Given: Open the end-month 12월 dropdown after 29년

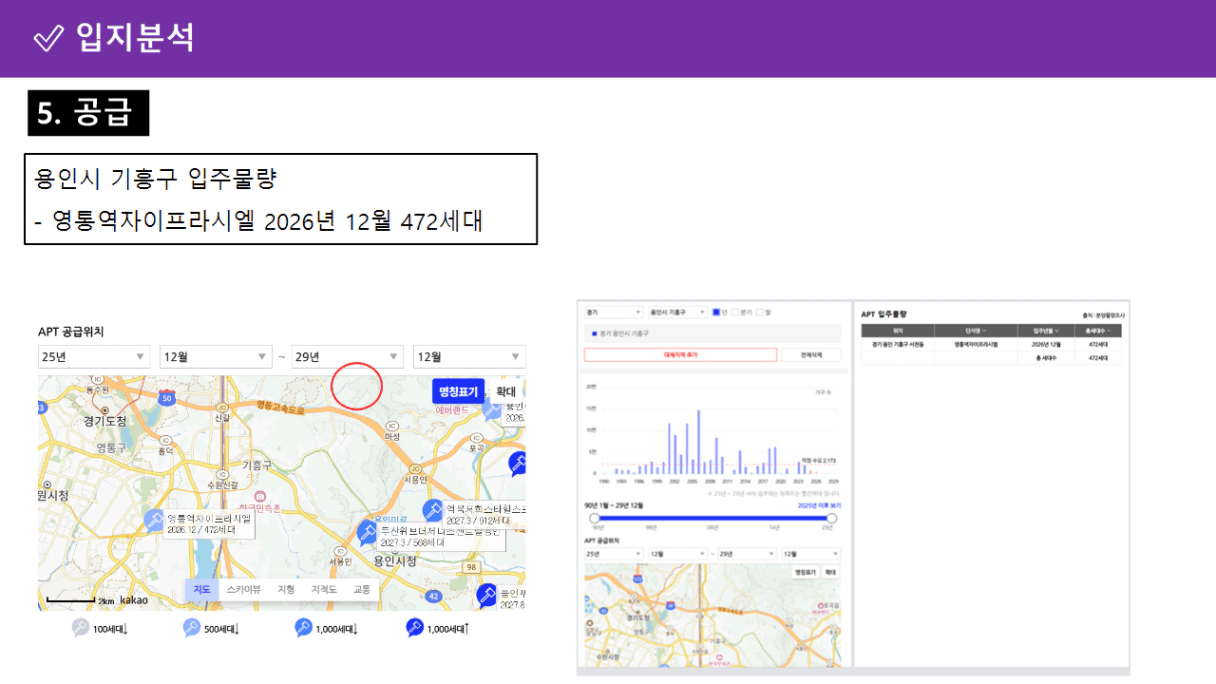Looking at the screenshot, I should (469, 357).
